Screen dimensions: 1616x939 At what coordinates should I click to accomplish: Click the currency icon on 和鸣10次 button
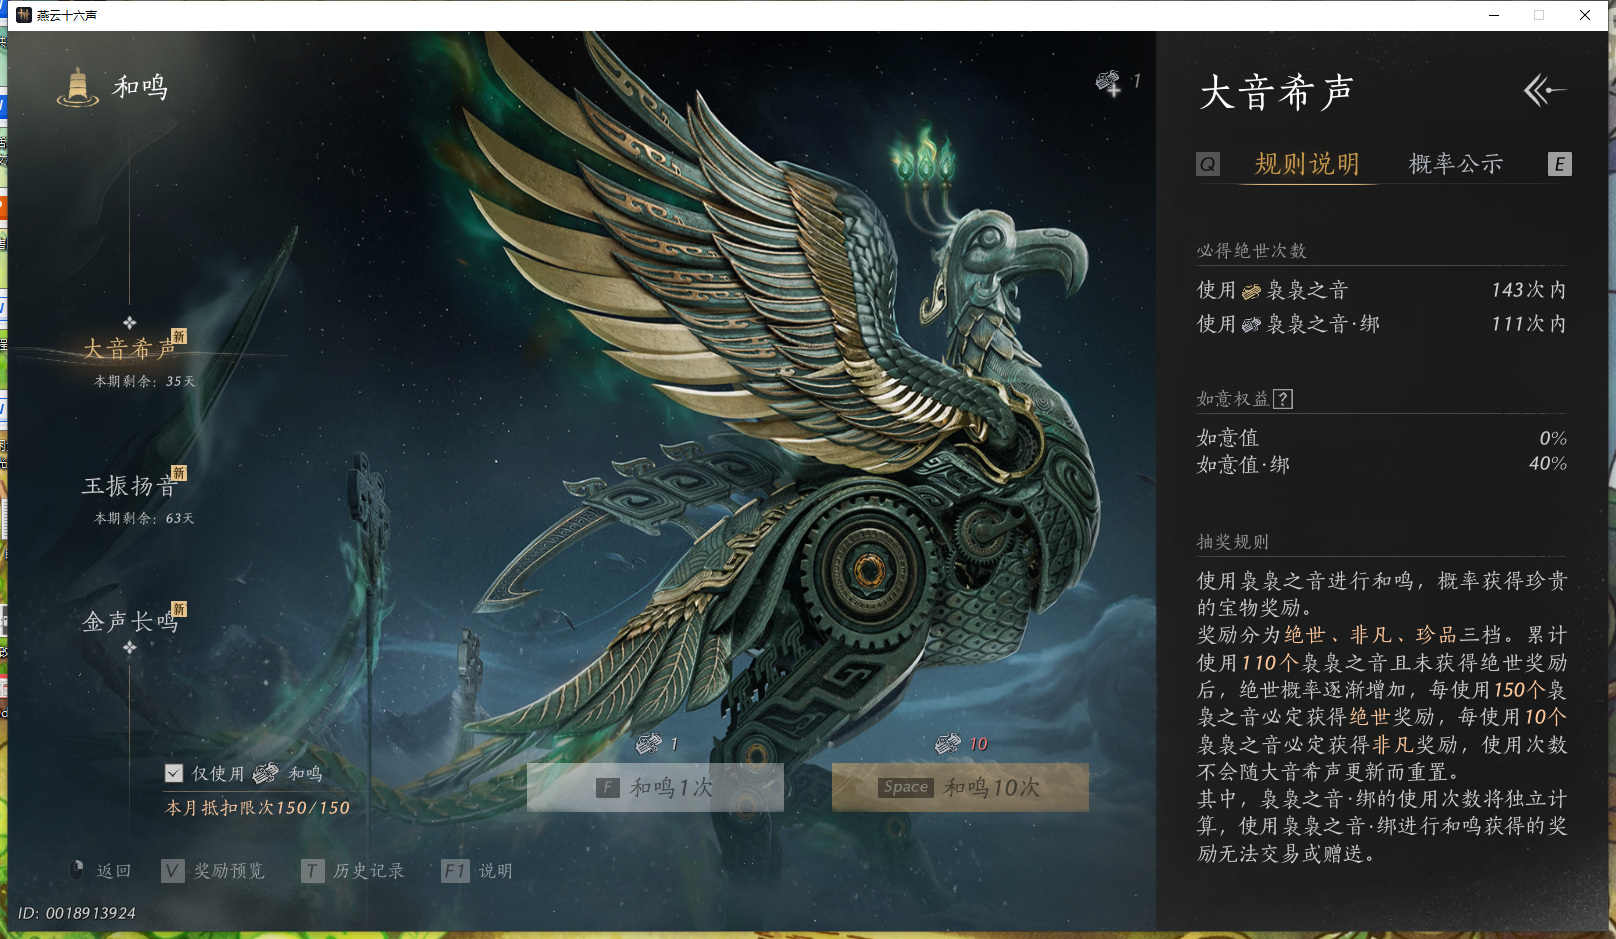(946, 744)
